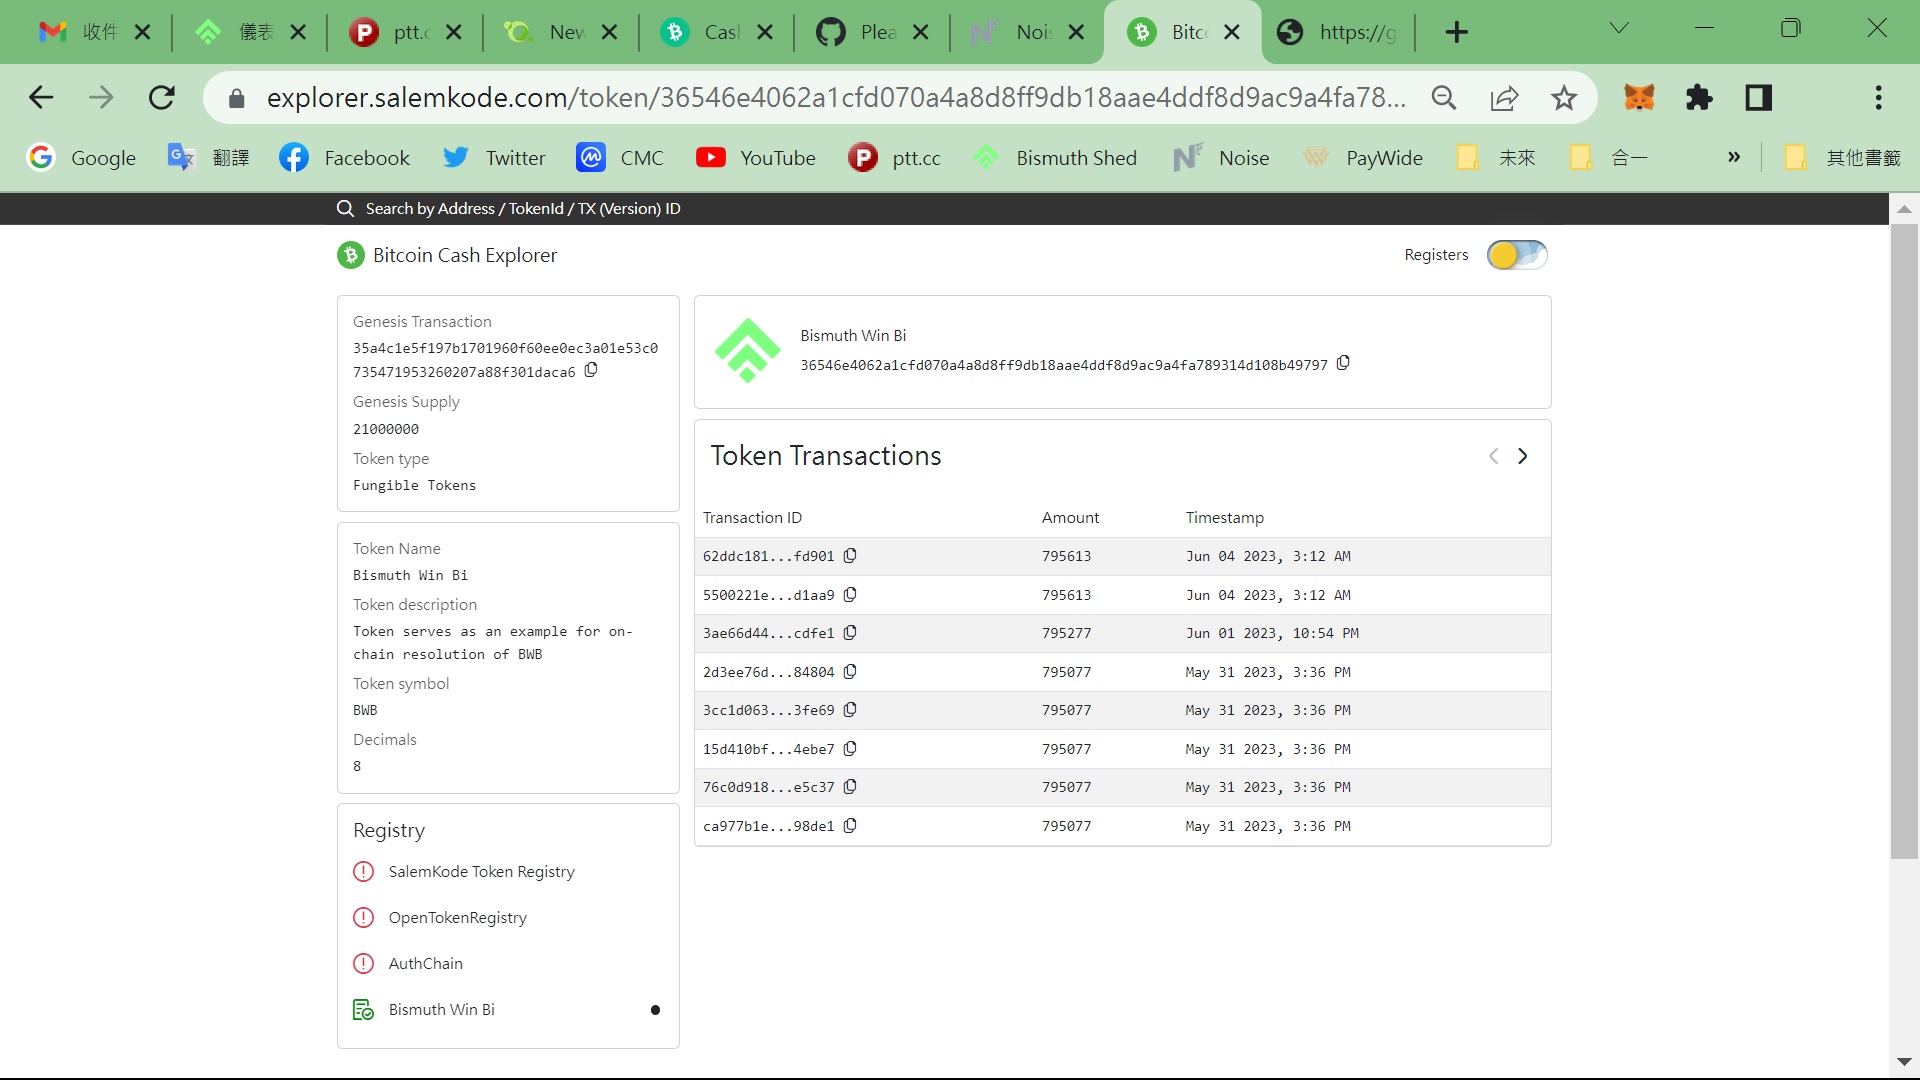Image resolution: width=1920 pixels, height=1080 pixels.
Task: Click the search field for Address / TokenId / TX
Action: [523, 208]
